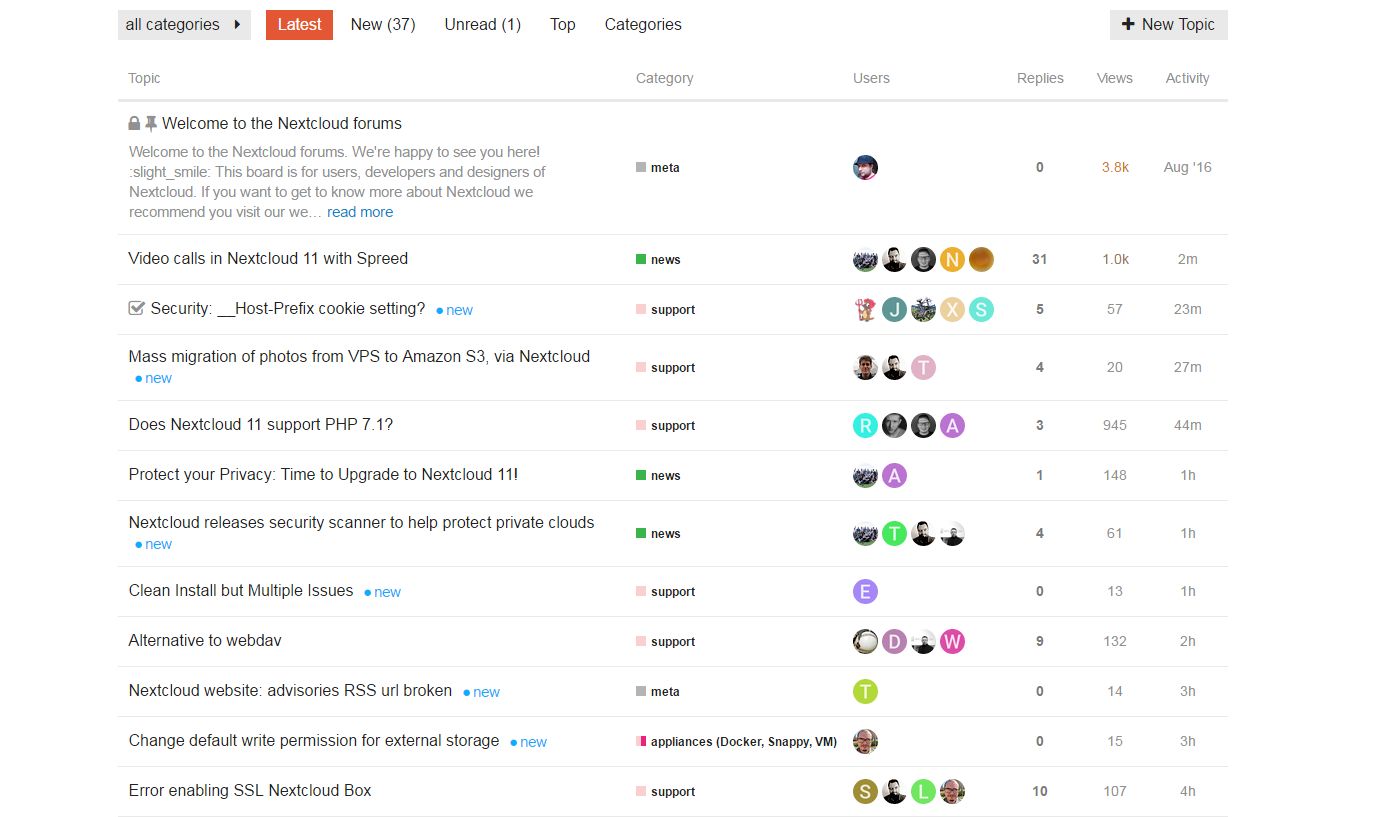This screenshot has height=817, width=1397.
Task: Open appliances (Docker, Snappy, VM) category
Action: [x=737, y=742]
